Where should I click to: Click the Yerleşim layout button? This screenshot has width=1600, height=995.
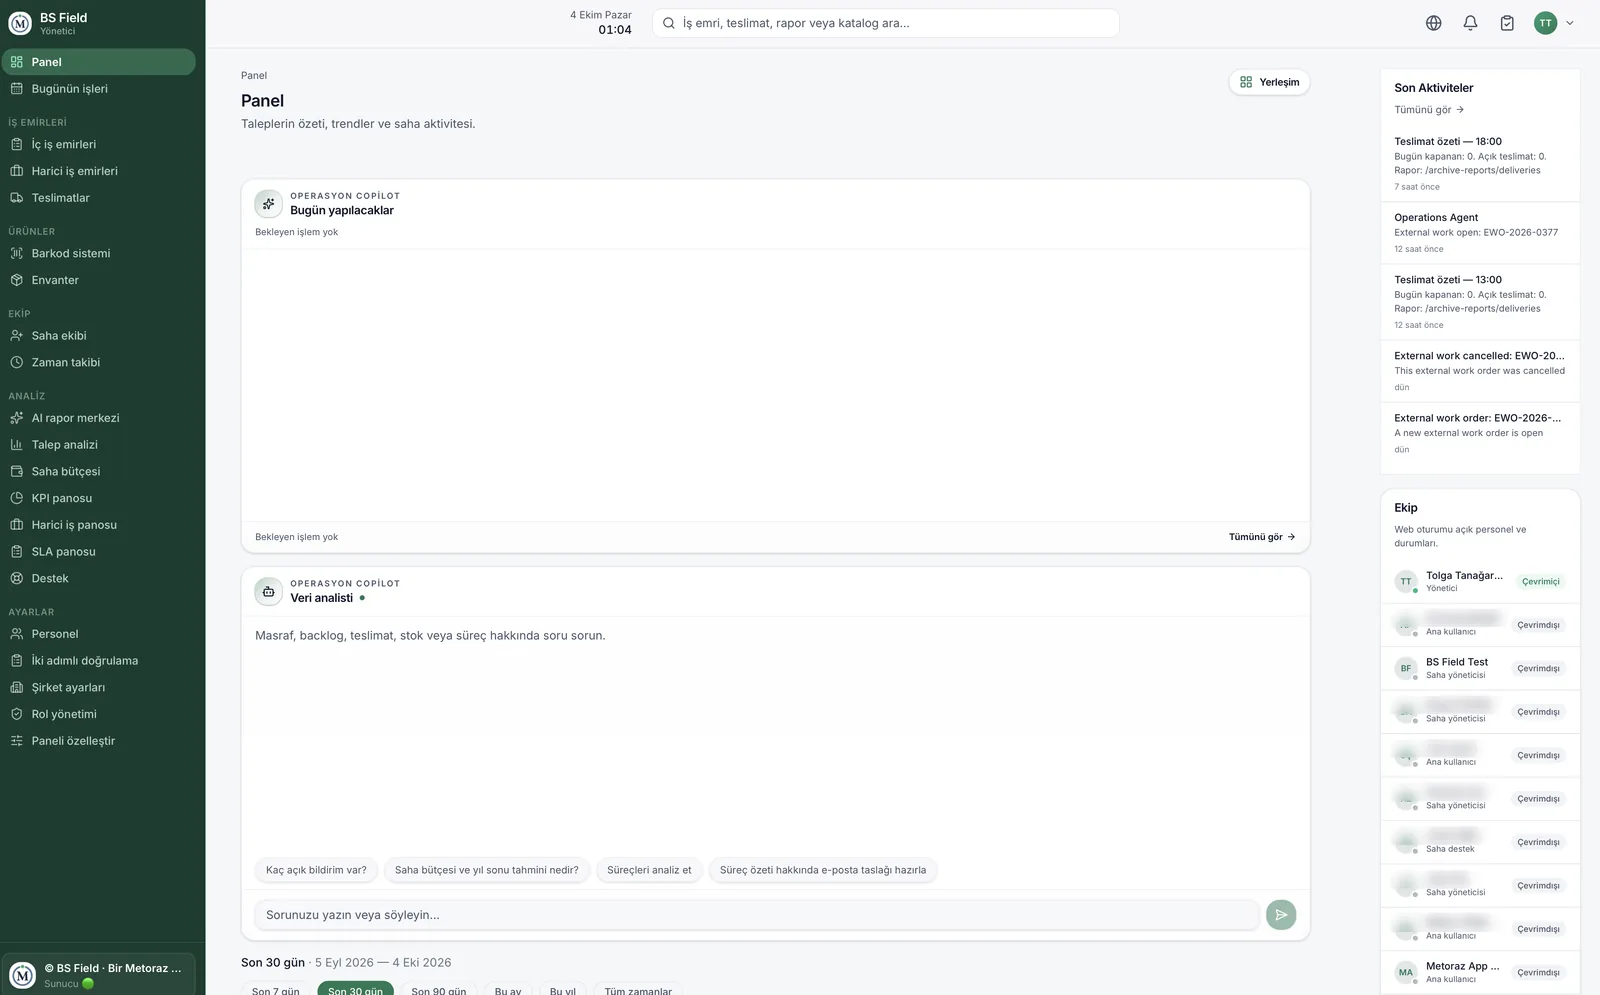1269,82
